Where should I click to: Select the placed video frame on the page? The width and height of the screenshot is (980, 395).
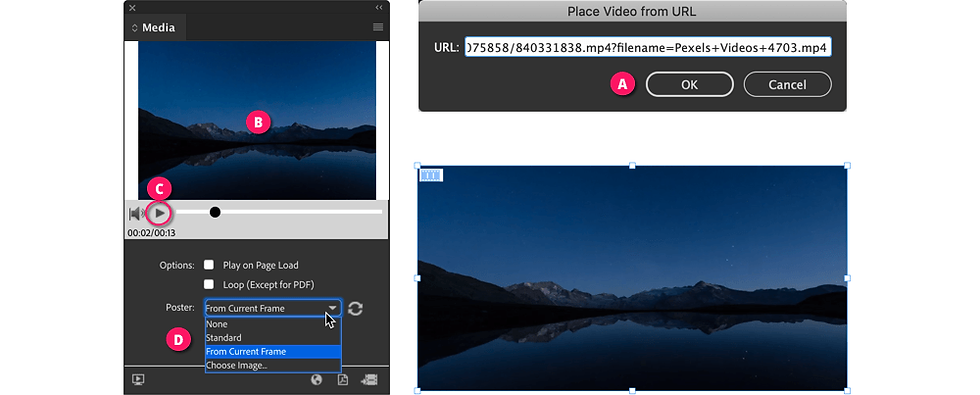[x=632, y=278]
